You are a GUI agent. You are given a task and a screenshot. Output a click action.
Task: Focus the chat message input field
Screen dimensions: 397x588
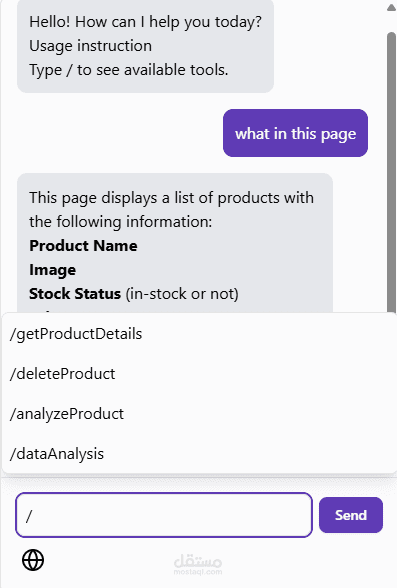(164, 515)
